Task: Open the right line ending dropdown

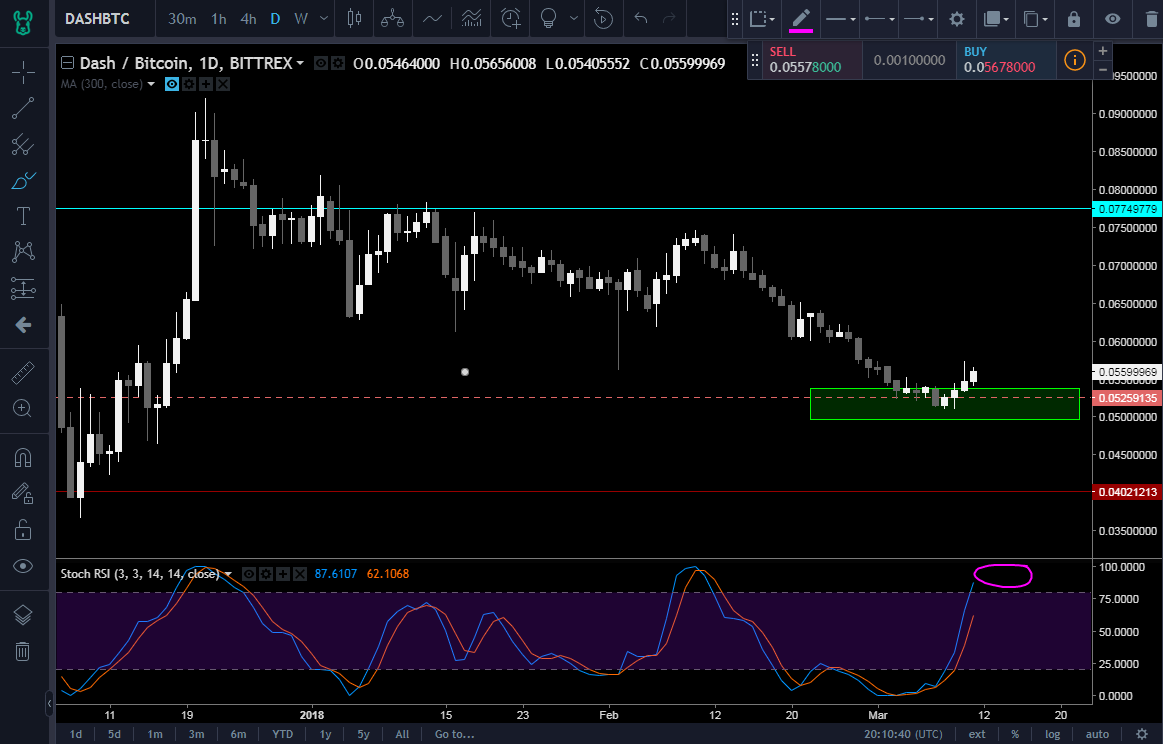Action: [x=918, y=19]
